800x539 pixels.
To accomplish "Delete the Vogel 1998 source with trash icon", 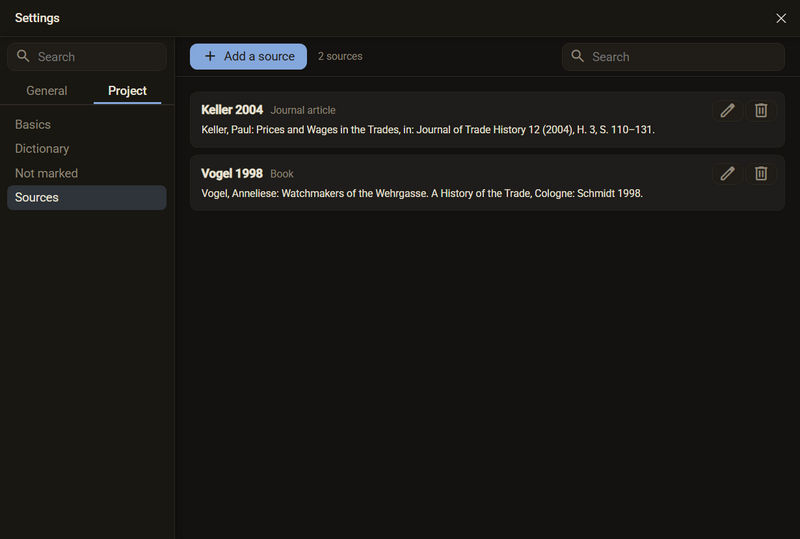I will tap(761, 174).
